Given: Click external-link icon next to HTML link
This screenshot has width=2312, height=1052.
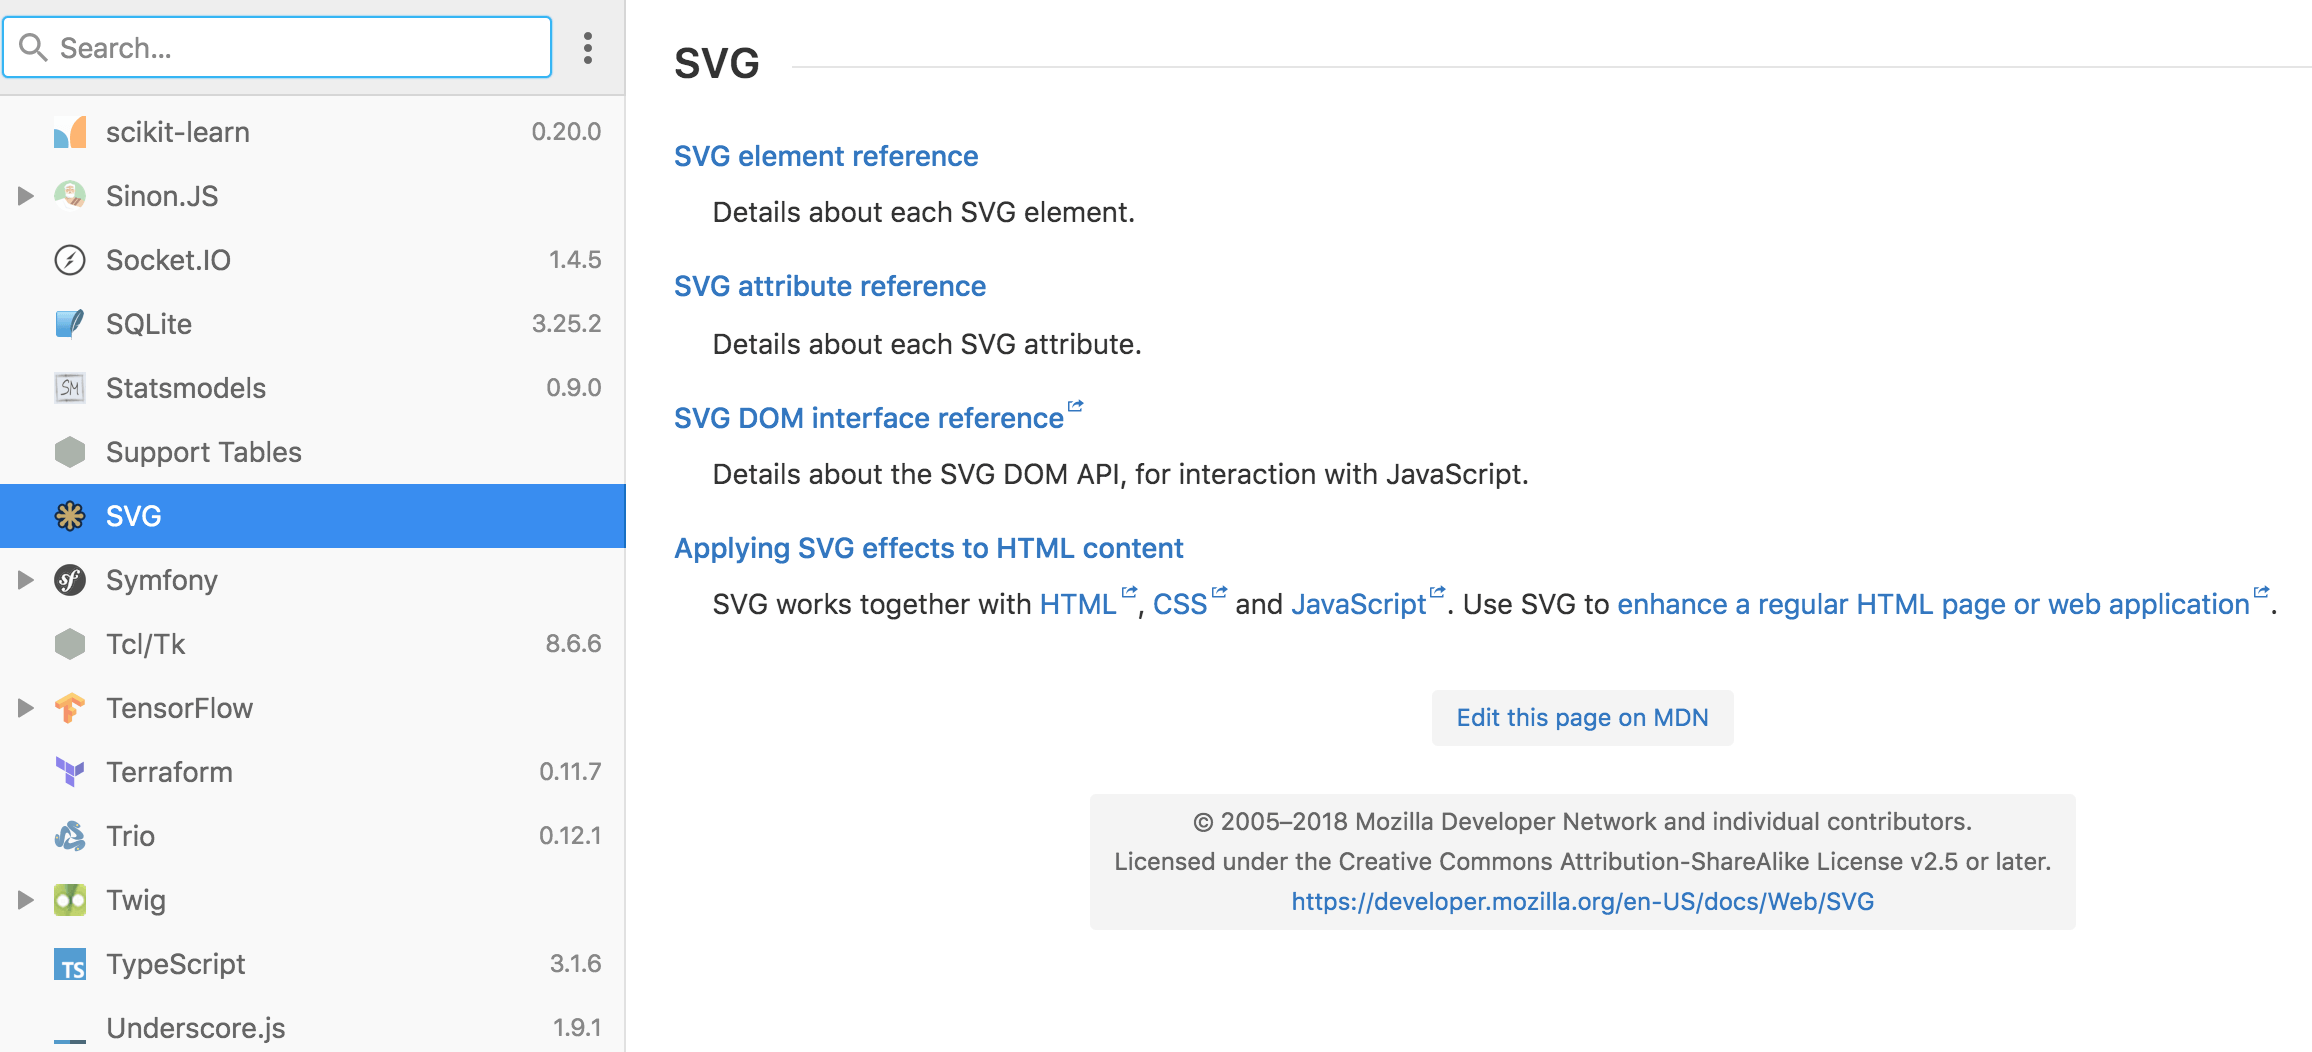Looking at the screenshot, I should 1129,592.
